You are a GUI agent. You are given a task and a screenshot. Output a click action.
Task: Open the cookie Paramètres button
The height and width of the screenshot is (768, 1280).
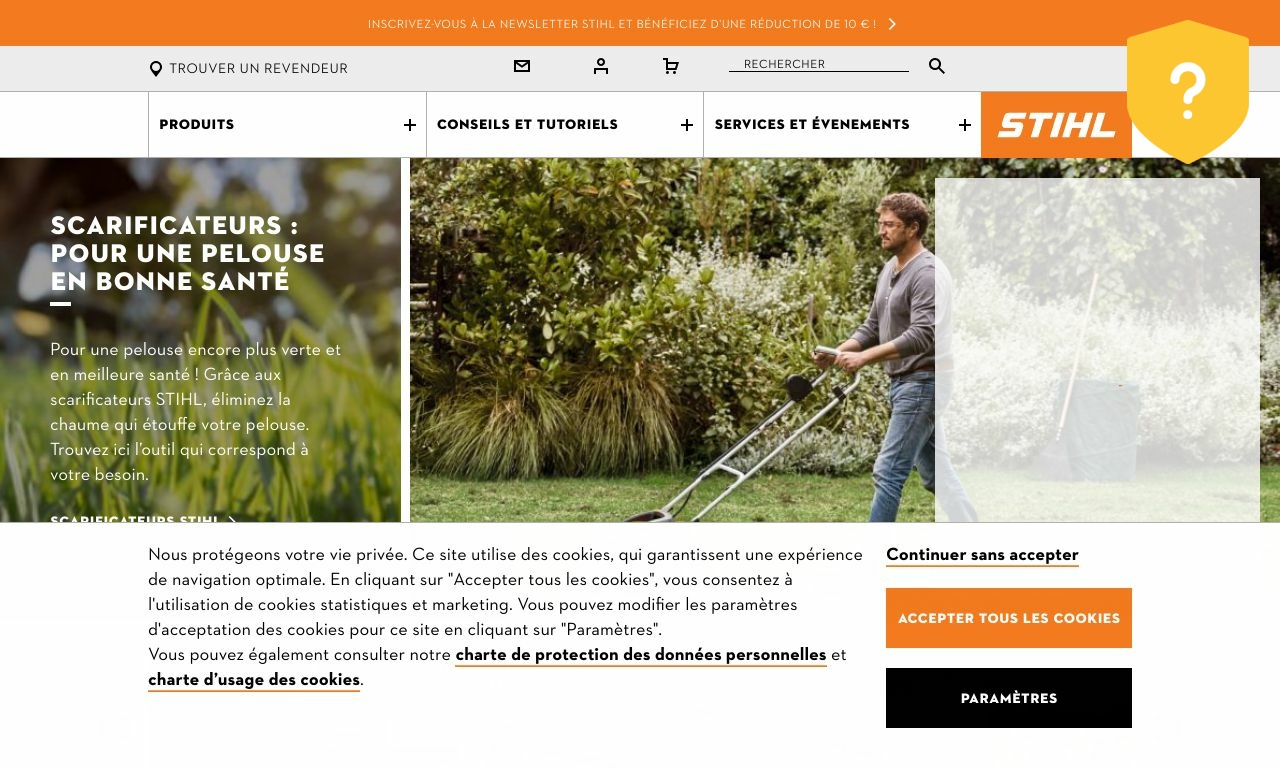click(1009, 698)
